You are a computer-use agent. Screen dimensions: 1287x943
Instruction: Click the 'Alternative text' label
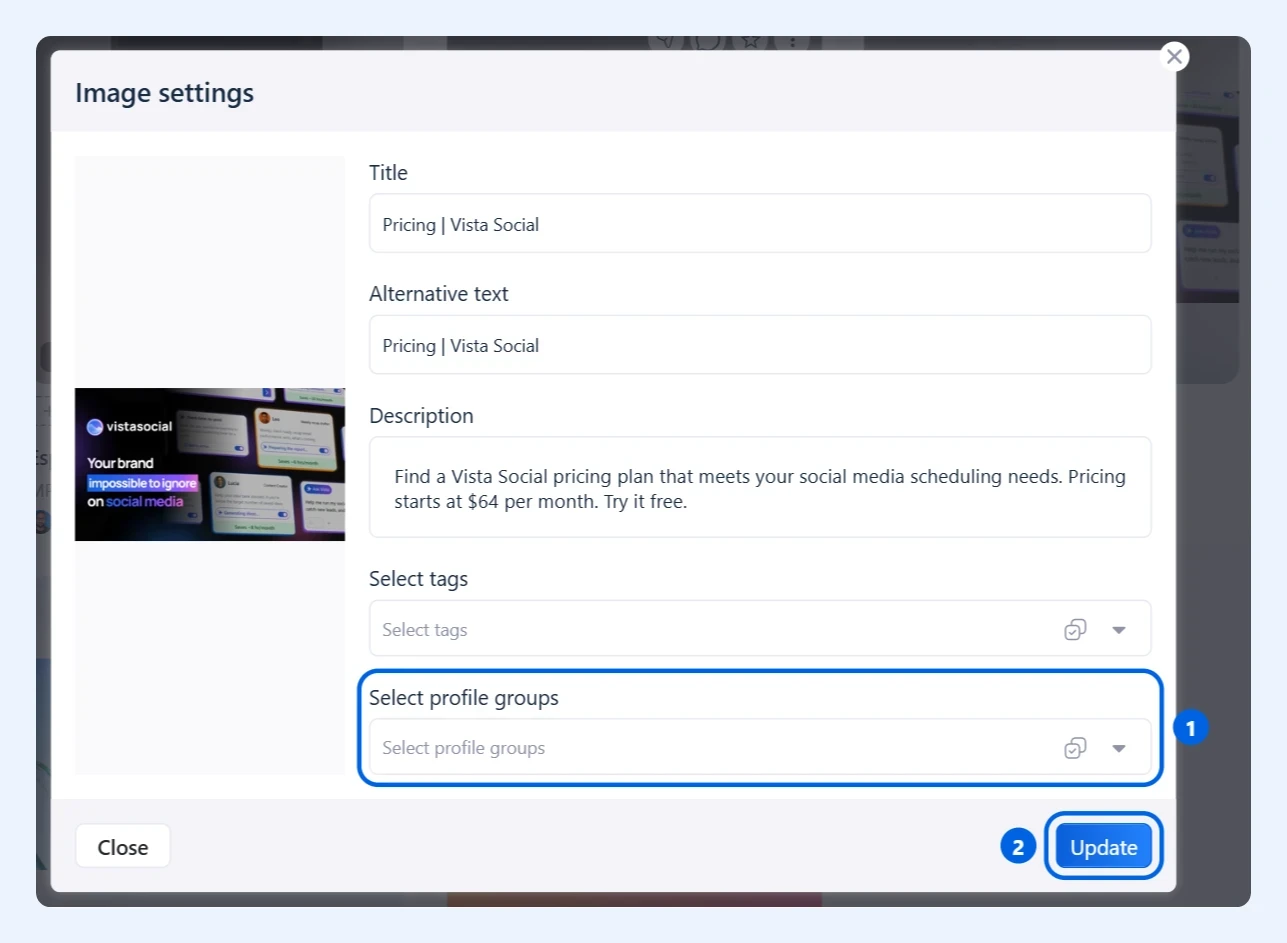[x=439, y=294]
